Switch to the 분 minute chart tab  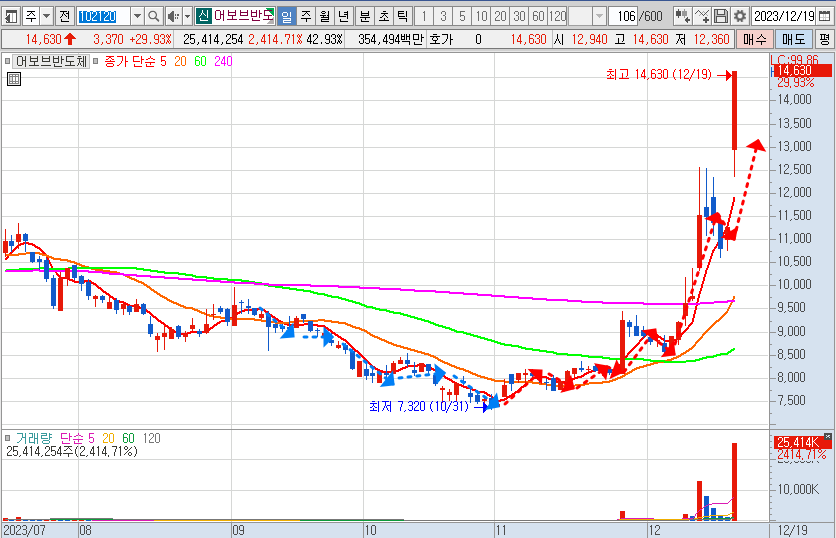[x=365, y=17]
